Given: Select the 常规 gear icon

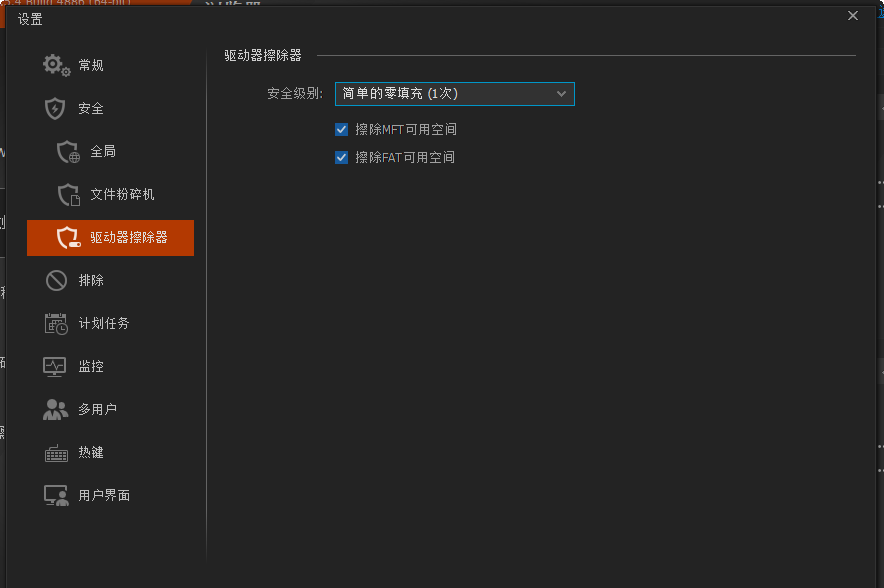Looking at the screenshot, I should point(56,64).
